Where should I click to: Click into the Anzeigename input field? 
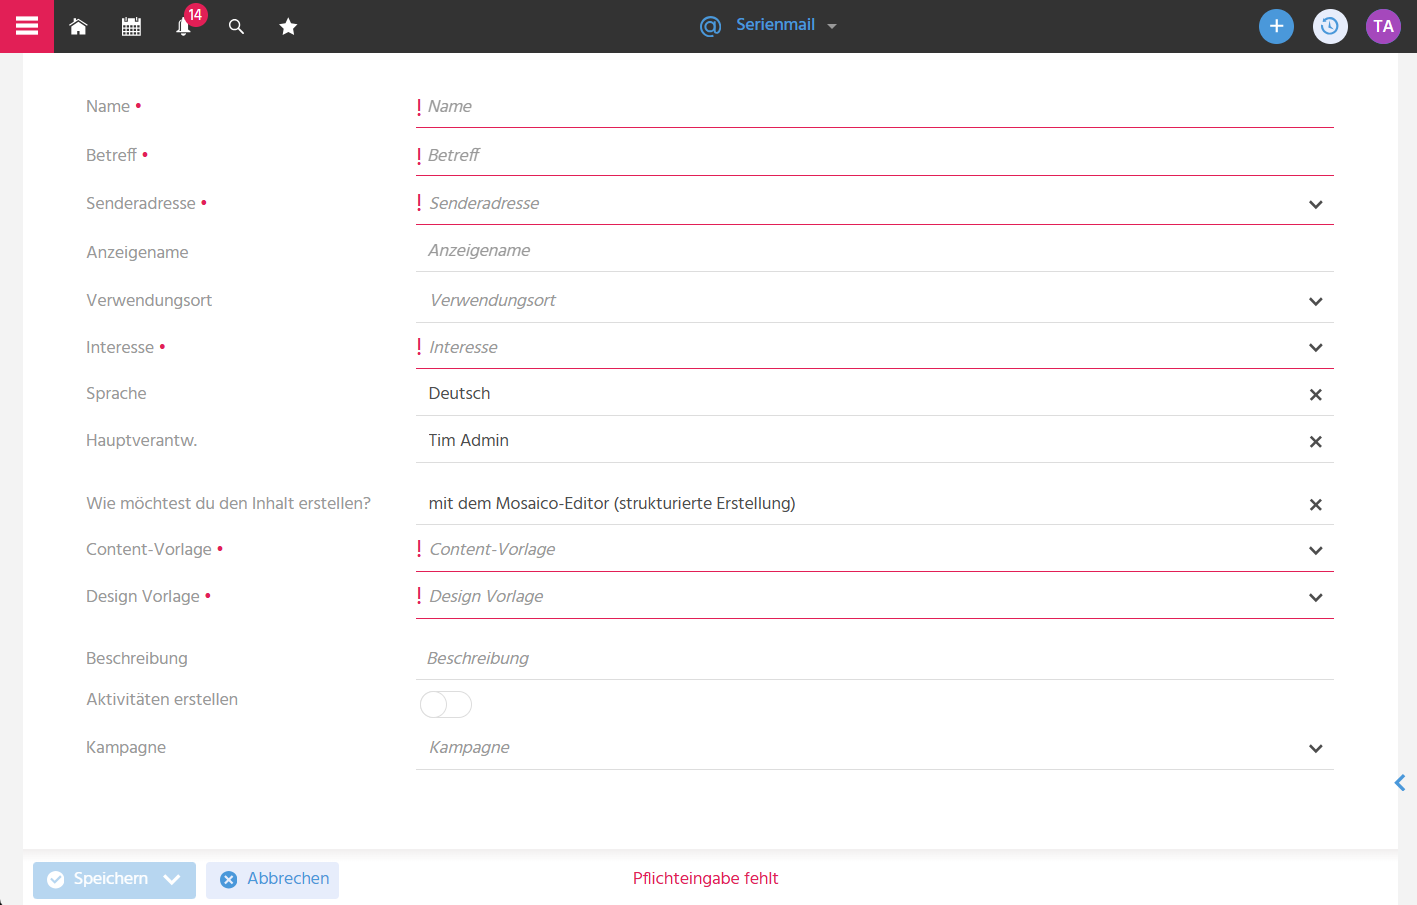click(x=875, y=251)
